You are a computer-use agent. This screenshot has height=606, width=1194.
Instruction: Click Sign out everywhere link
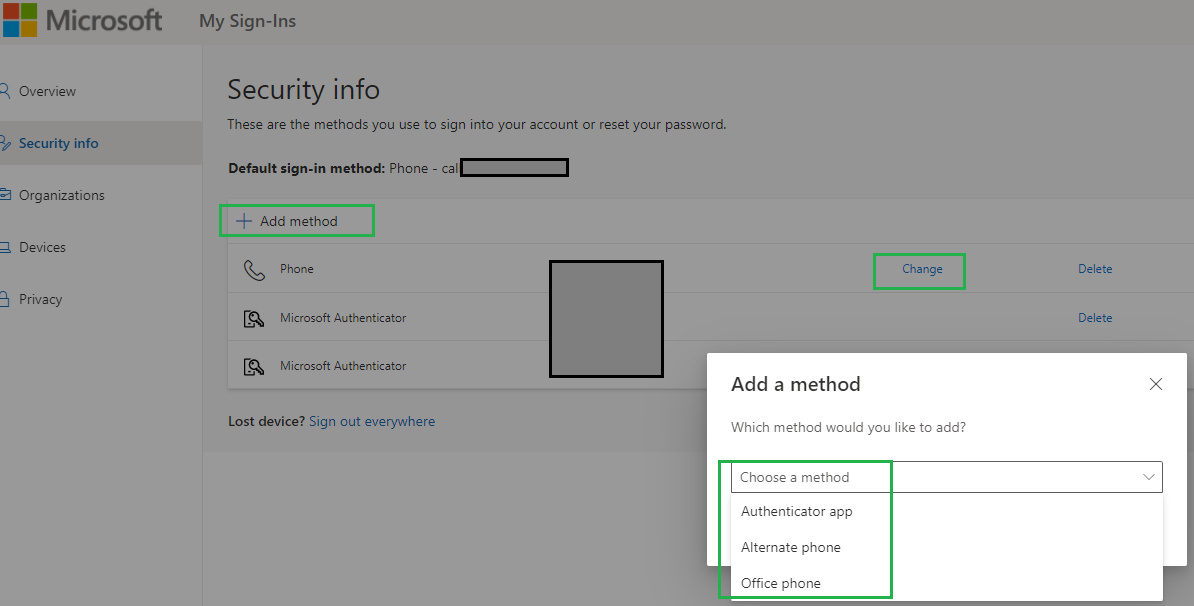click(372, 421)
